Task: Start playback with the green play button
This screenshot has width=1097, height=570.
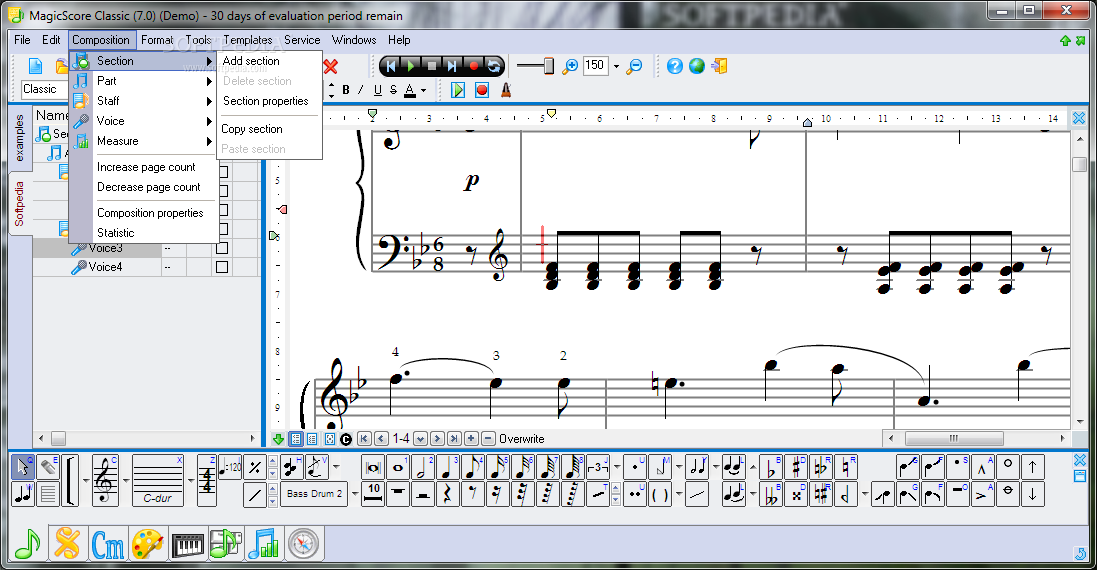Action: click(x=411, y=66)
